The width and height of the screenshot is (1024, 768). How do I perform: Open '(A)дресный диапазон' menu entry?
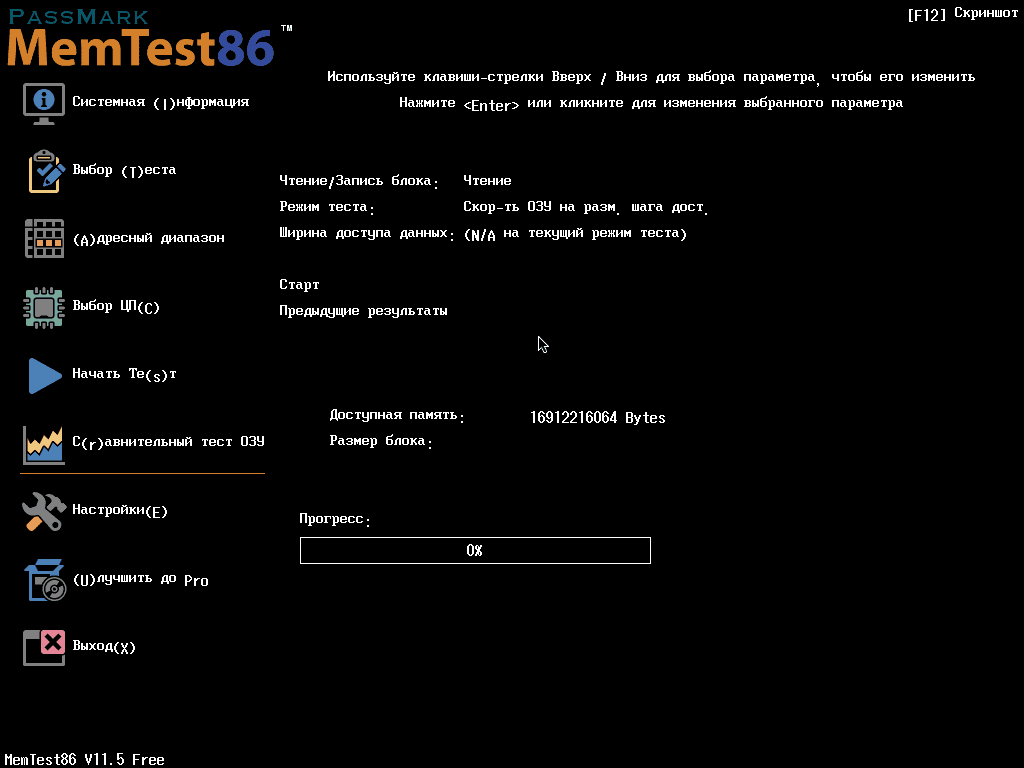tap(148, 238)
